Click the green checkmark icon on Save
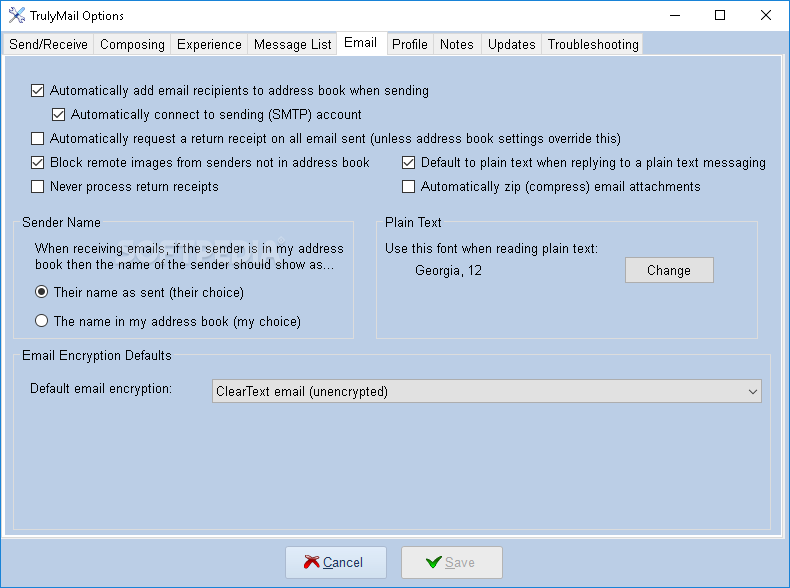Viewport: 790px width, 588px height. [433, 561]
